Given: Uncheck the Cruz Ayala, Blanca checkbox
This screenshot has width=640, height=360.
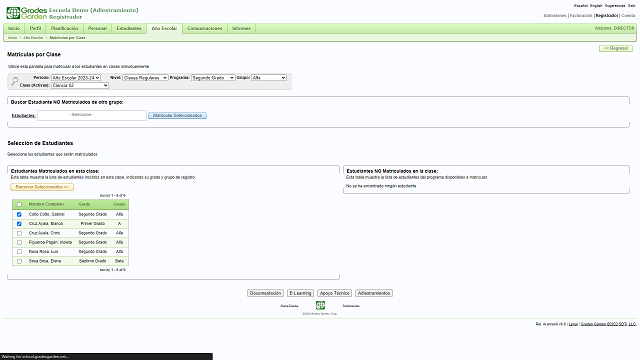Looking at the screenshot, I should click(x=19, y=224).
